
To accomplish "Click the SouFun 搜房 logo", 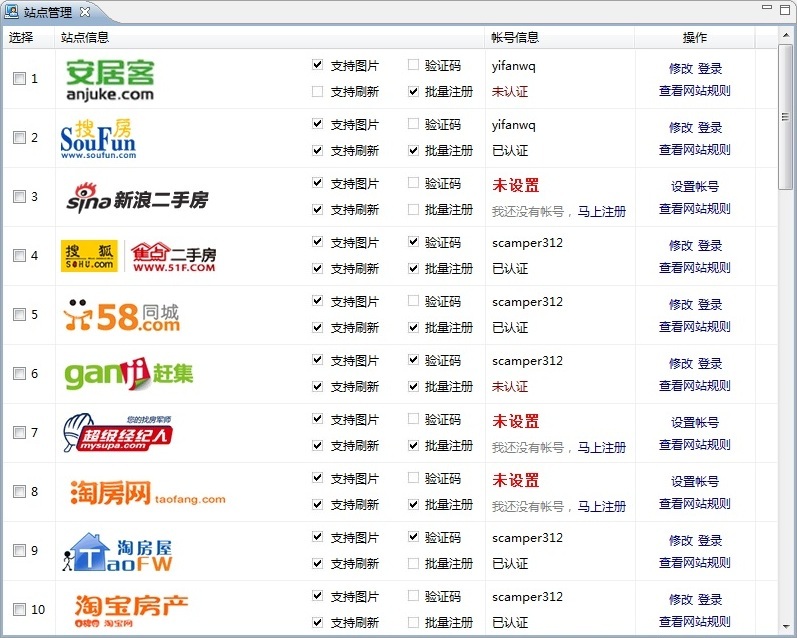I will 98,139.
